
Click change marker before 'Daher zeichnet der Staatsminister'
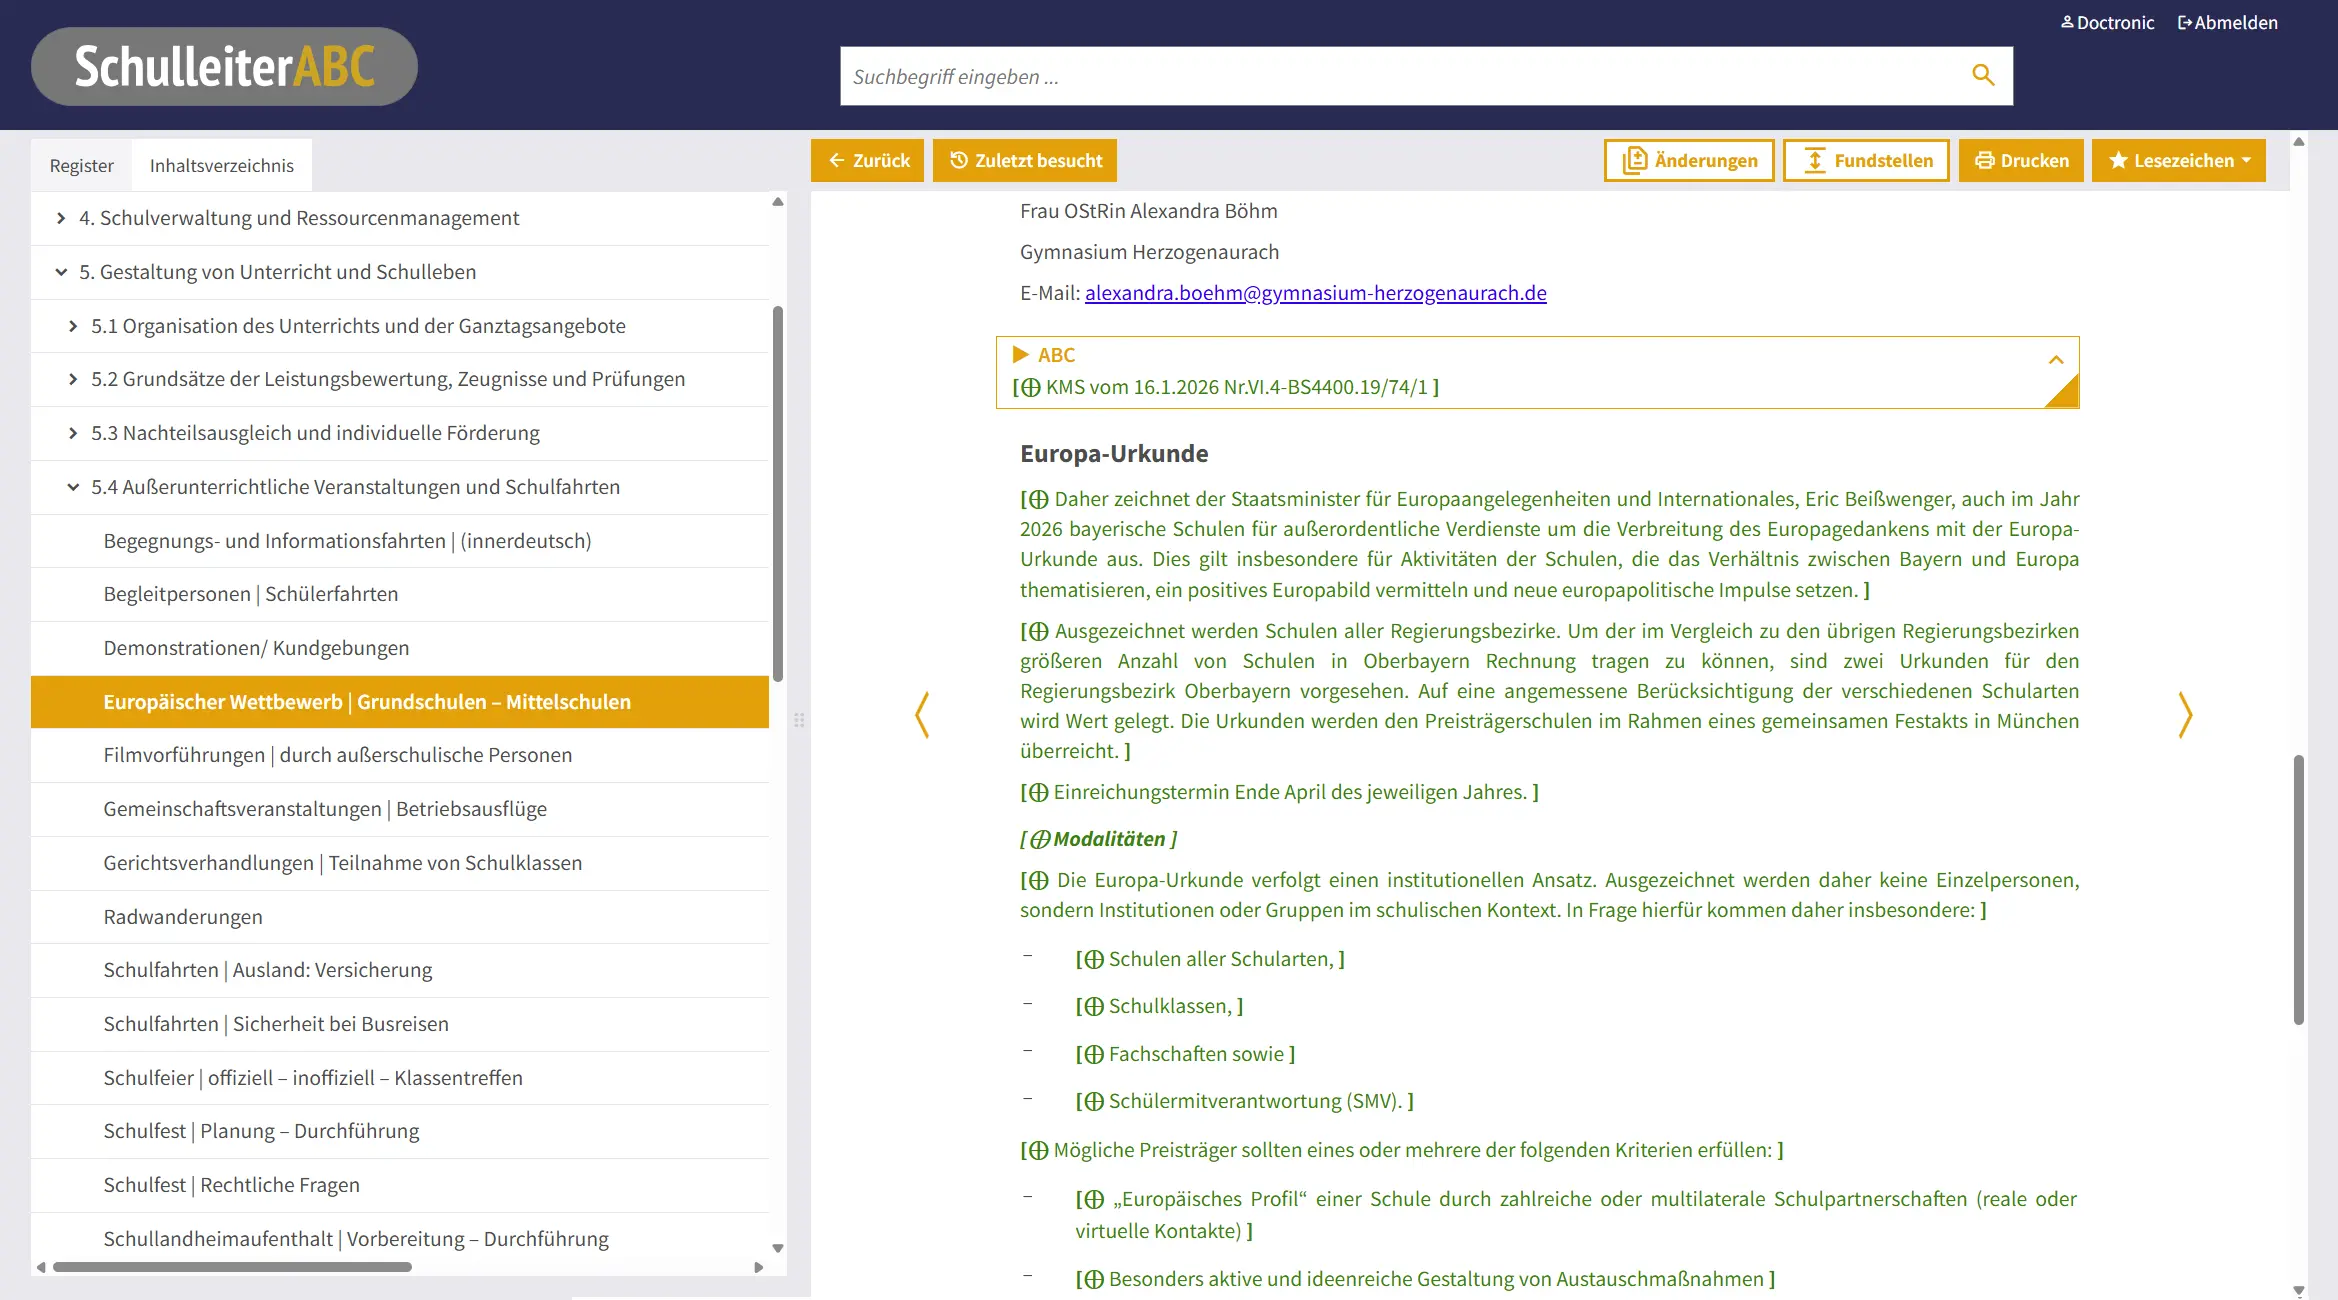pos(1039,499)
